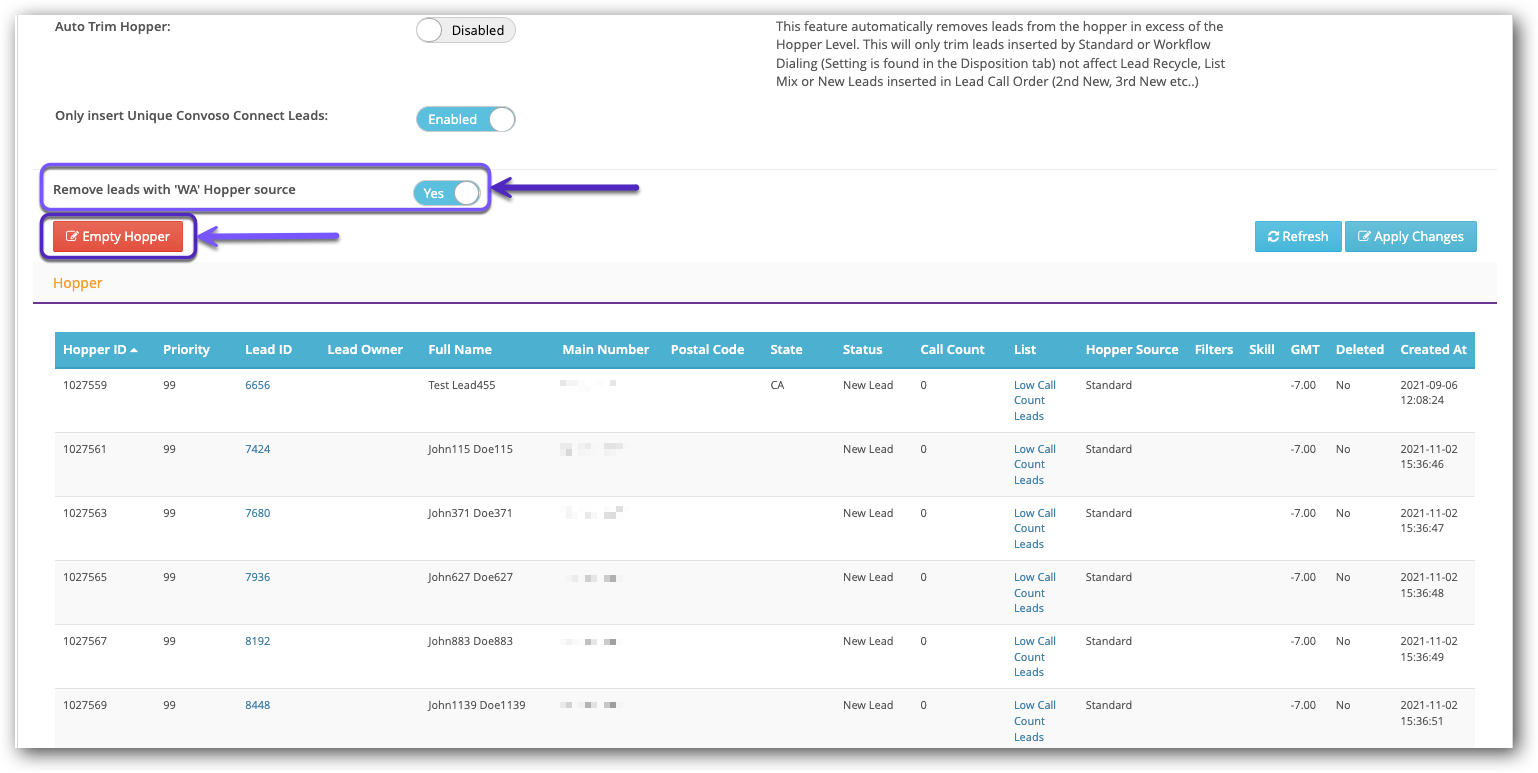Click created timestamp 2021-11-02 15:36:46
The image size is (1538, 773).
pyautogui.click(x=1429, y=457)
